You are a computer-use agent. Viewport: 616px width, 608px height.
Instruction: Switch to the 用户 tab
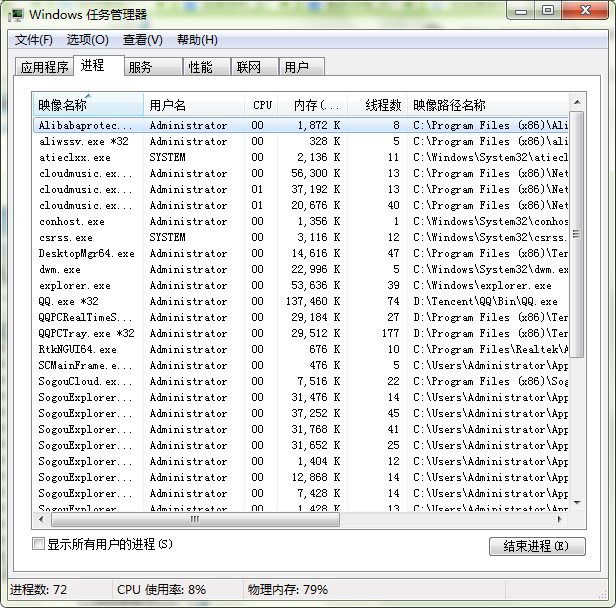coord(297,67)
